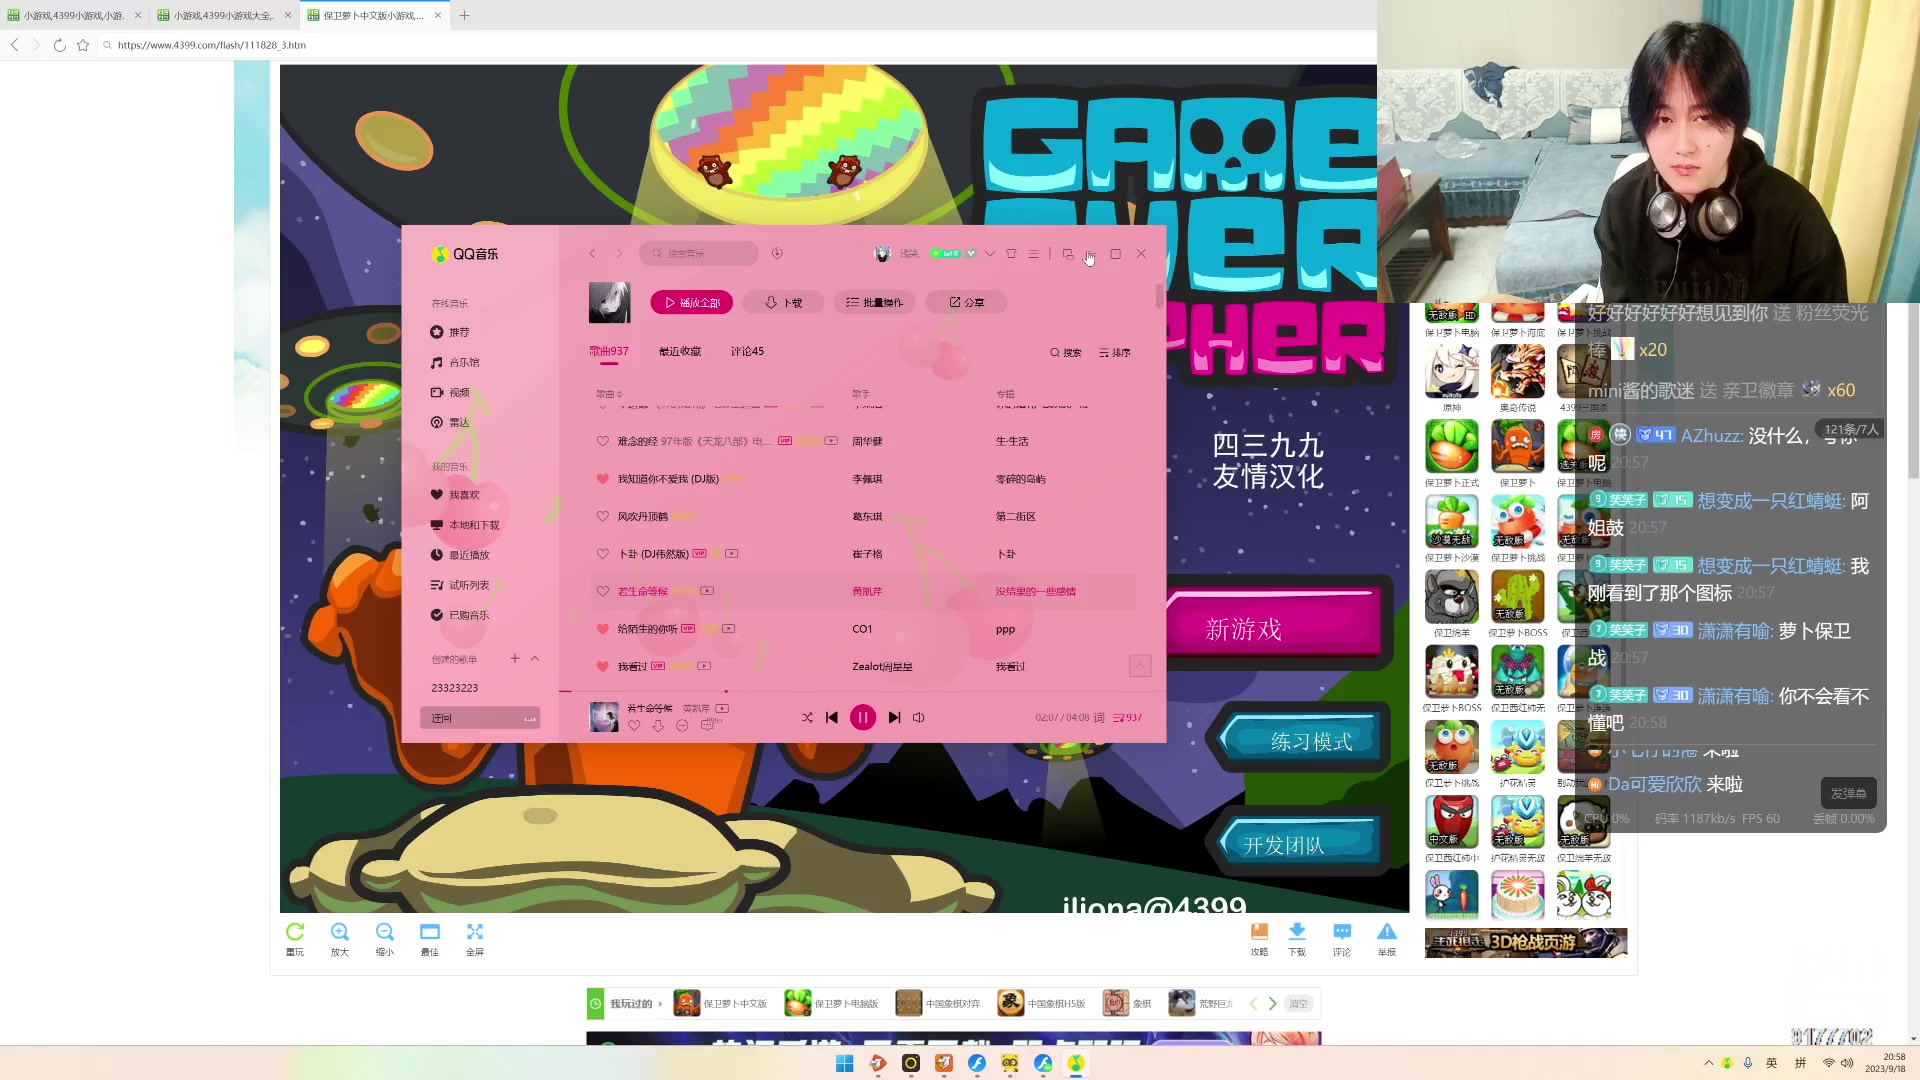Screen dimensions: 1920x1080
Task: Open more options for the now-playing song
Action: coord(682,725)
